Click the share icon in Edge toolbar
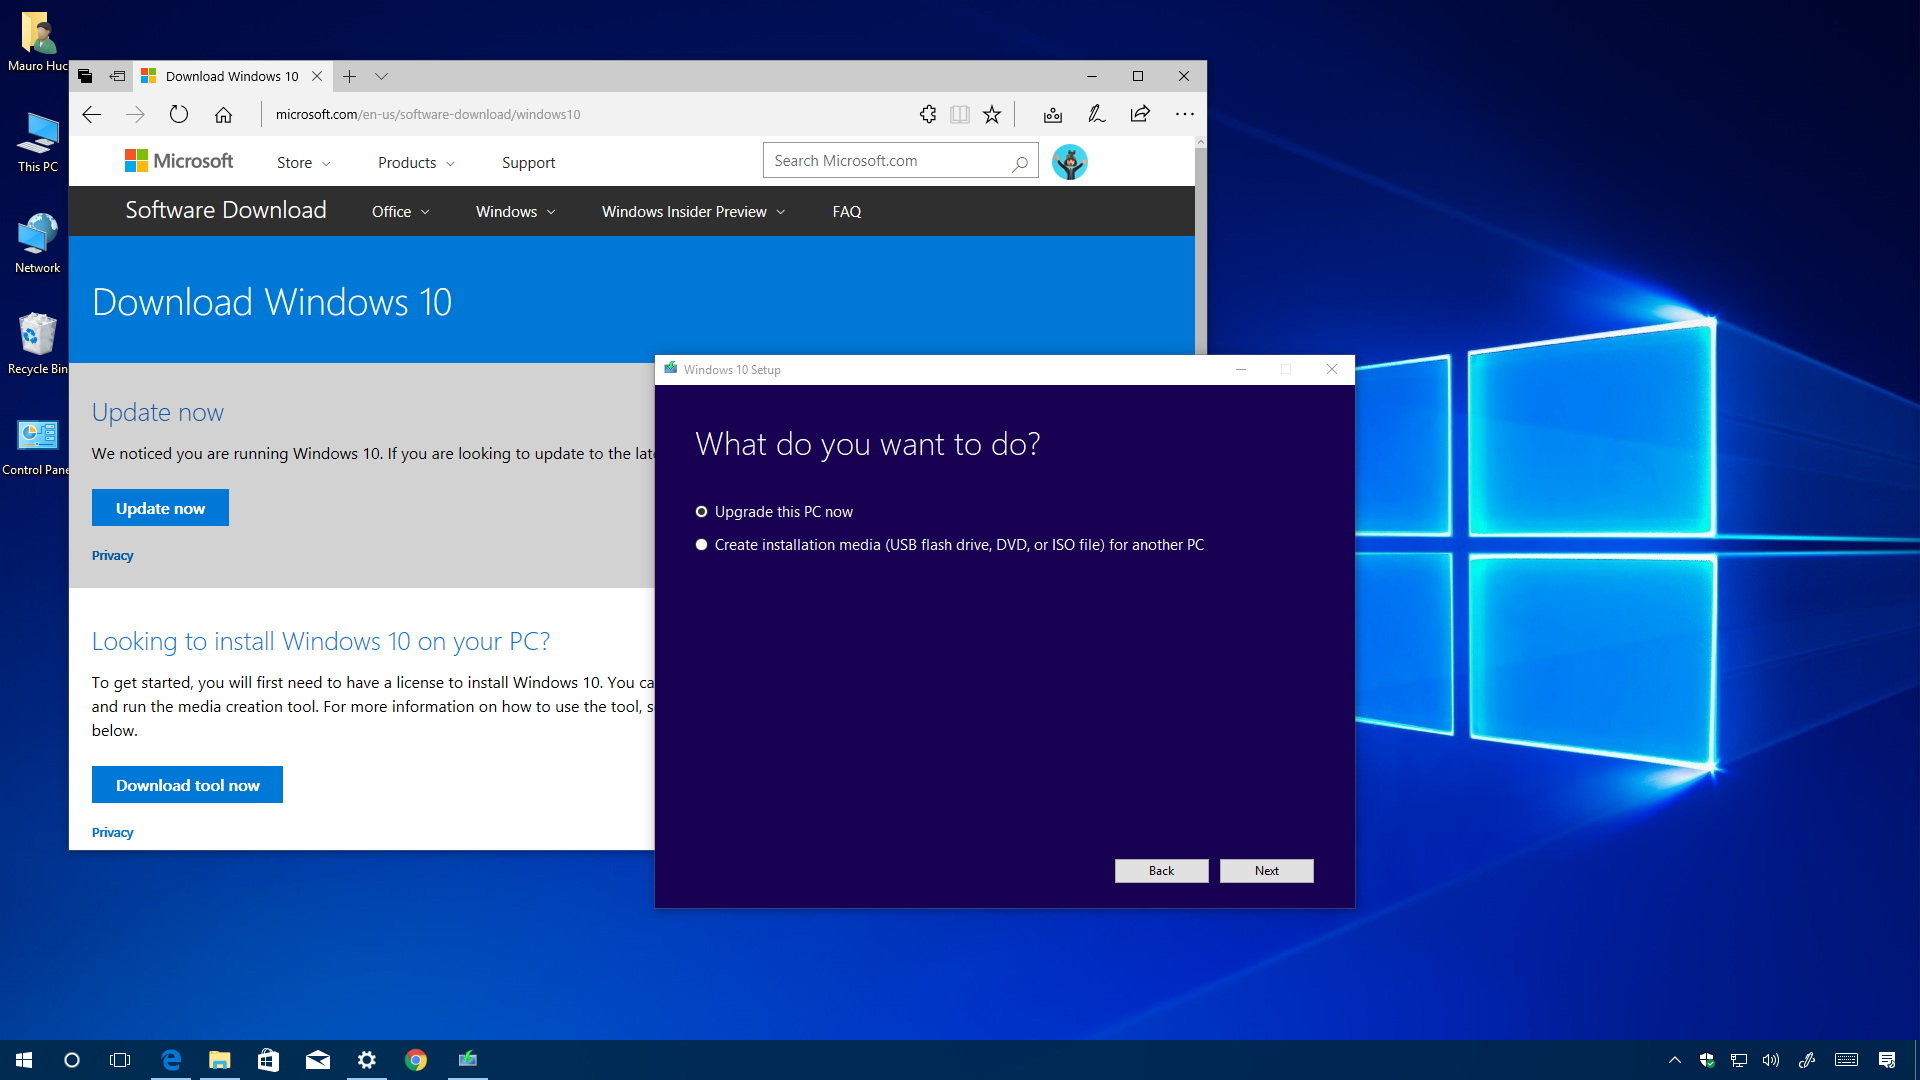 click(1139, 113)
